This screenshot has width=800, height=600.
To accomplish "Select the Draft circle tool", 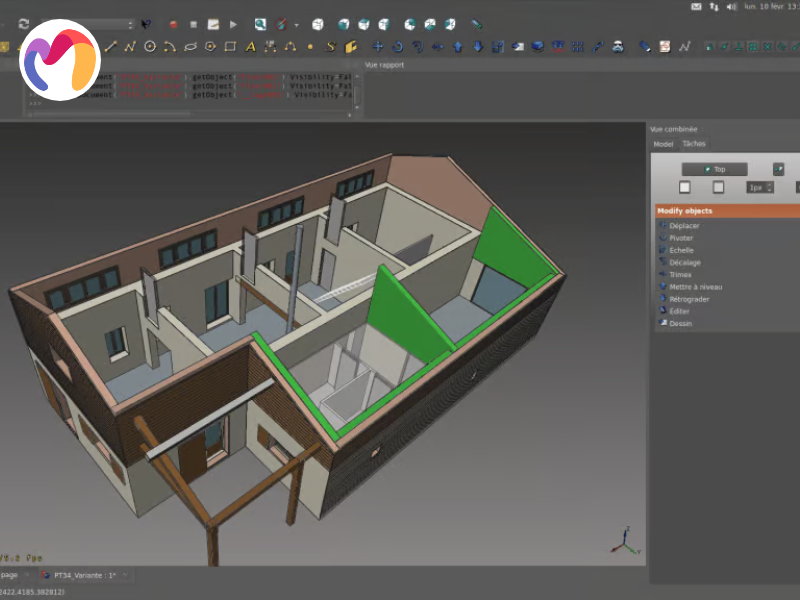I will point(150,46).
